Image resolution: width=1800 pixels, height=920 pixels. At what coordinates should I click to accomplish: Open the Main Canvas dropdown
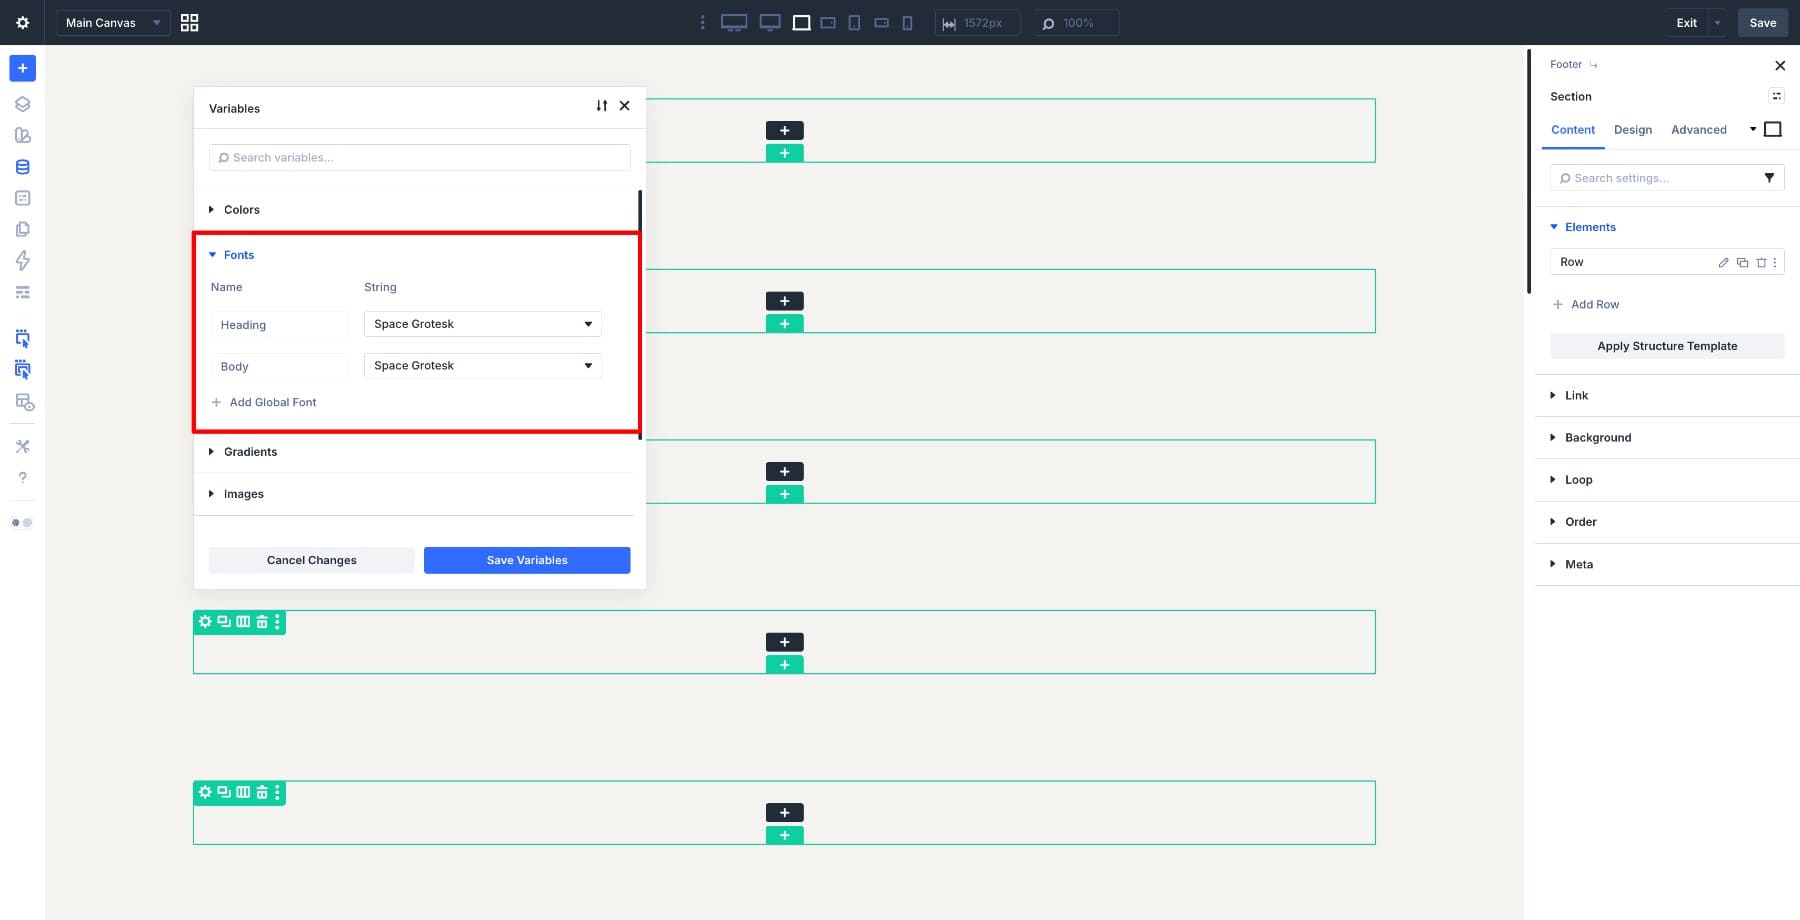click(x=112, y=22)
